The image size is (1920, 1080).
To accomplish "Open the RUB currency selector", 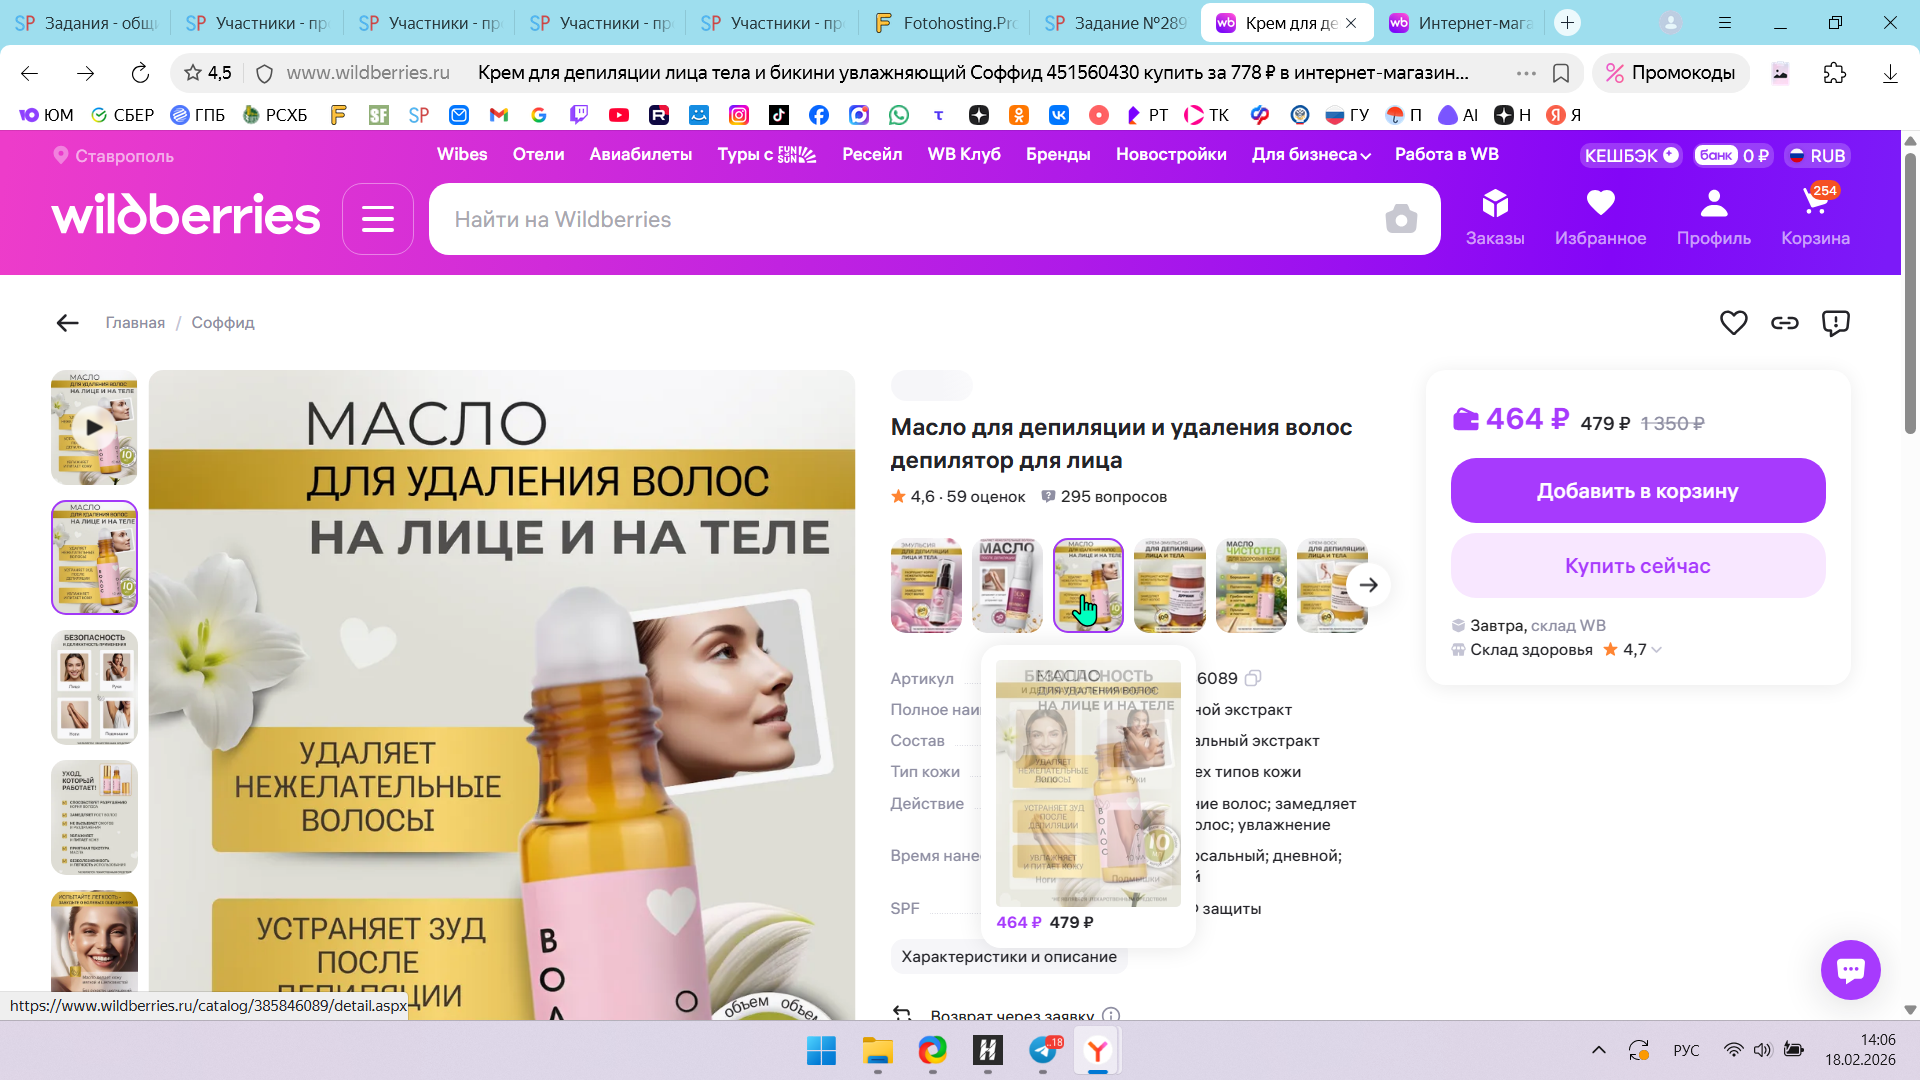I will (x=1817, y=155).
